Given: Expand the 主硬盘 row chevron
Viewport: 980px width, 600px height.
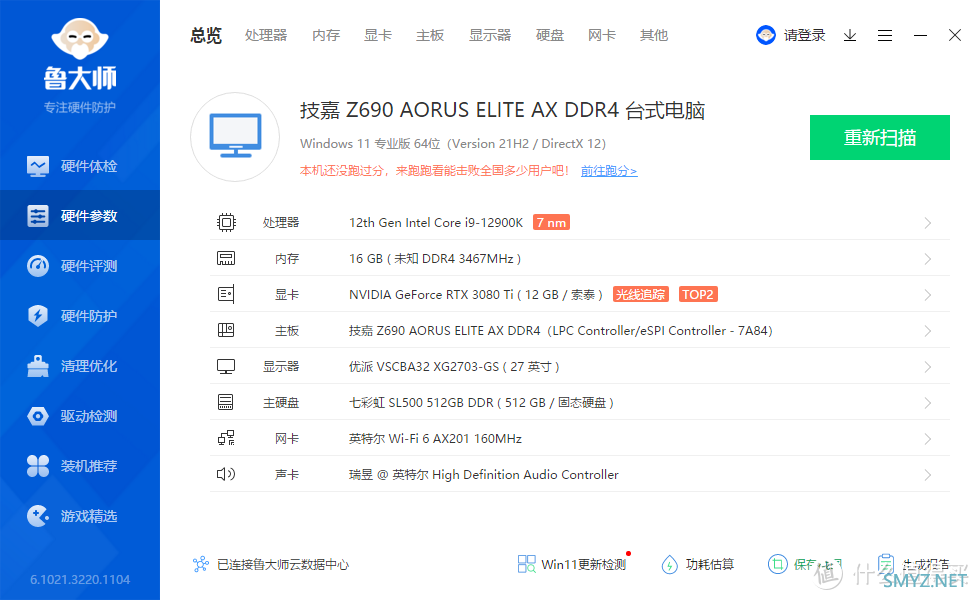Looking at the screenshot, I should [x=928, y=403].
